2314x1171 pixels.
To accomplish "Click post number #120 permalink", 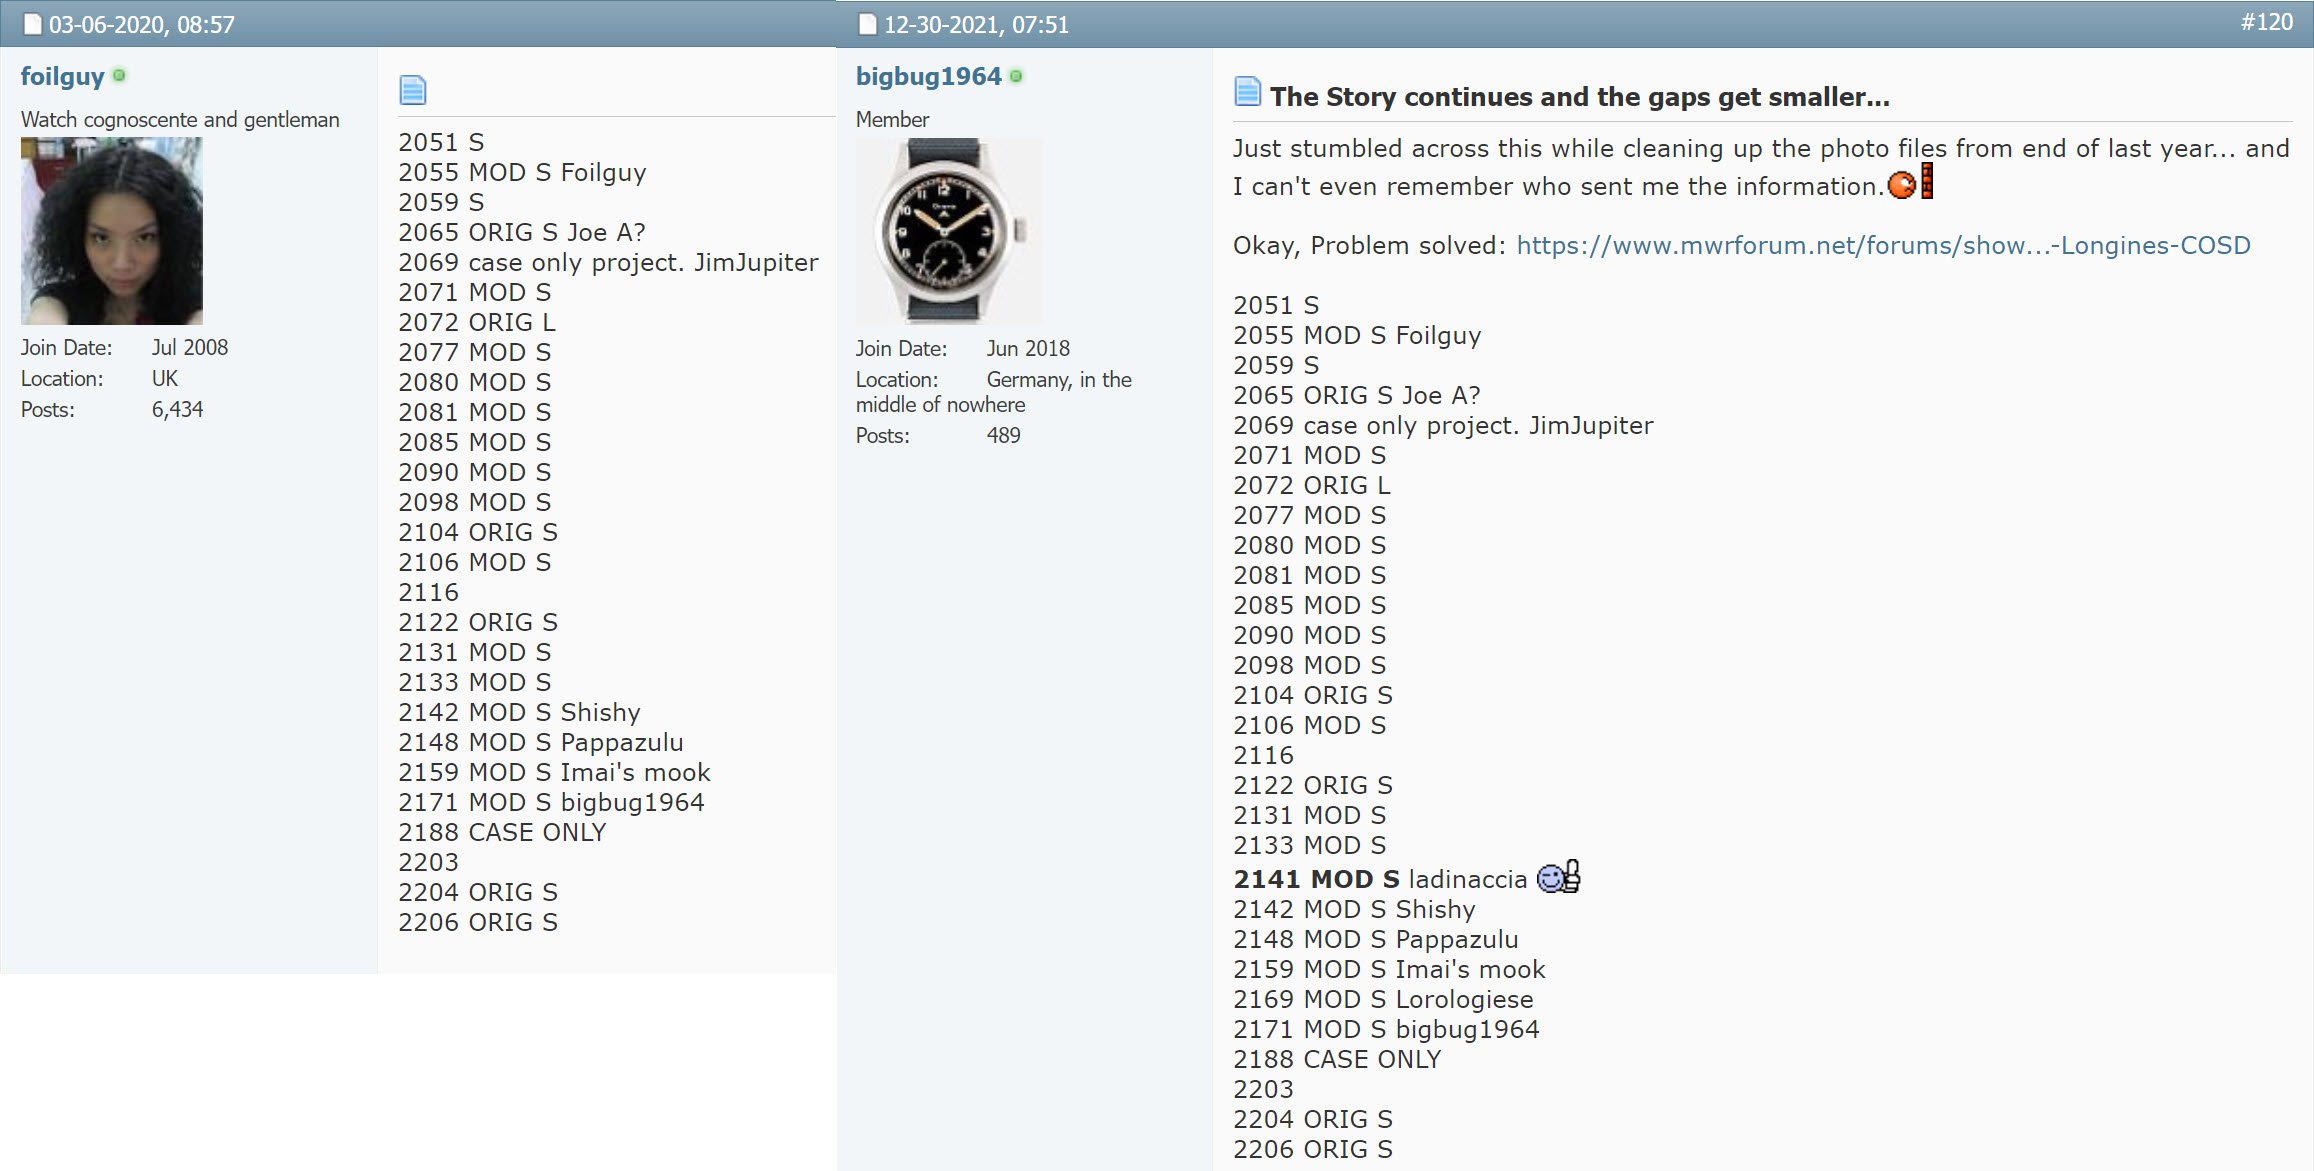I will pos(2265,22).
